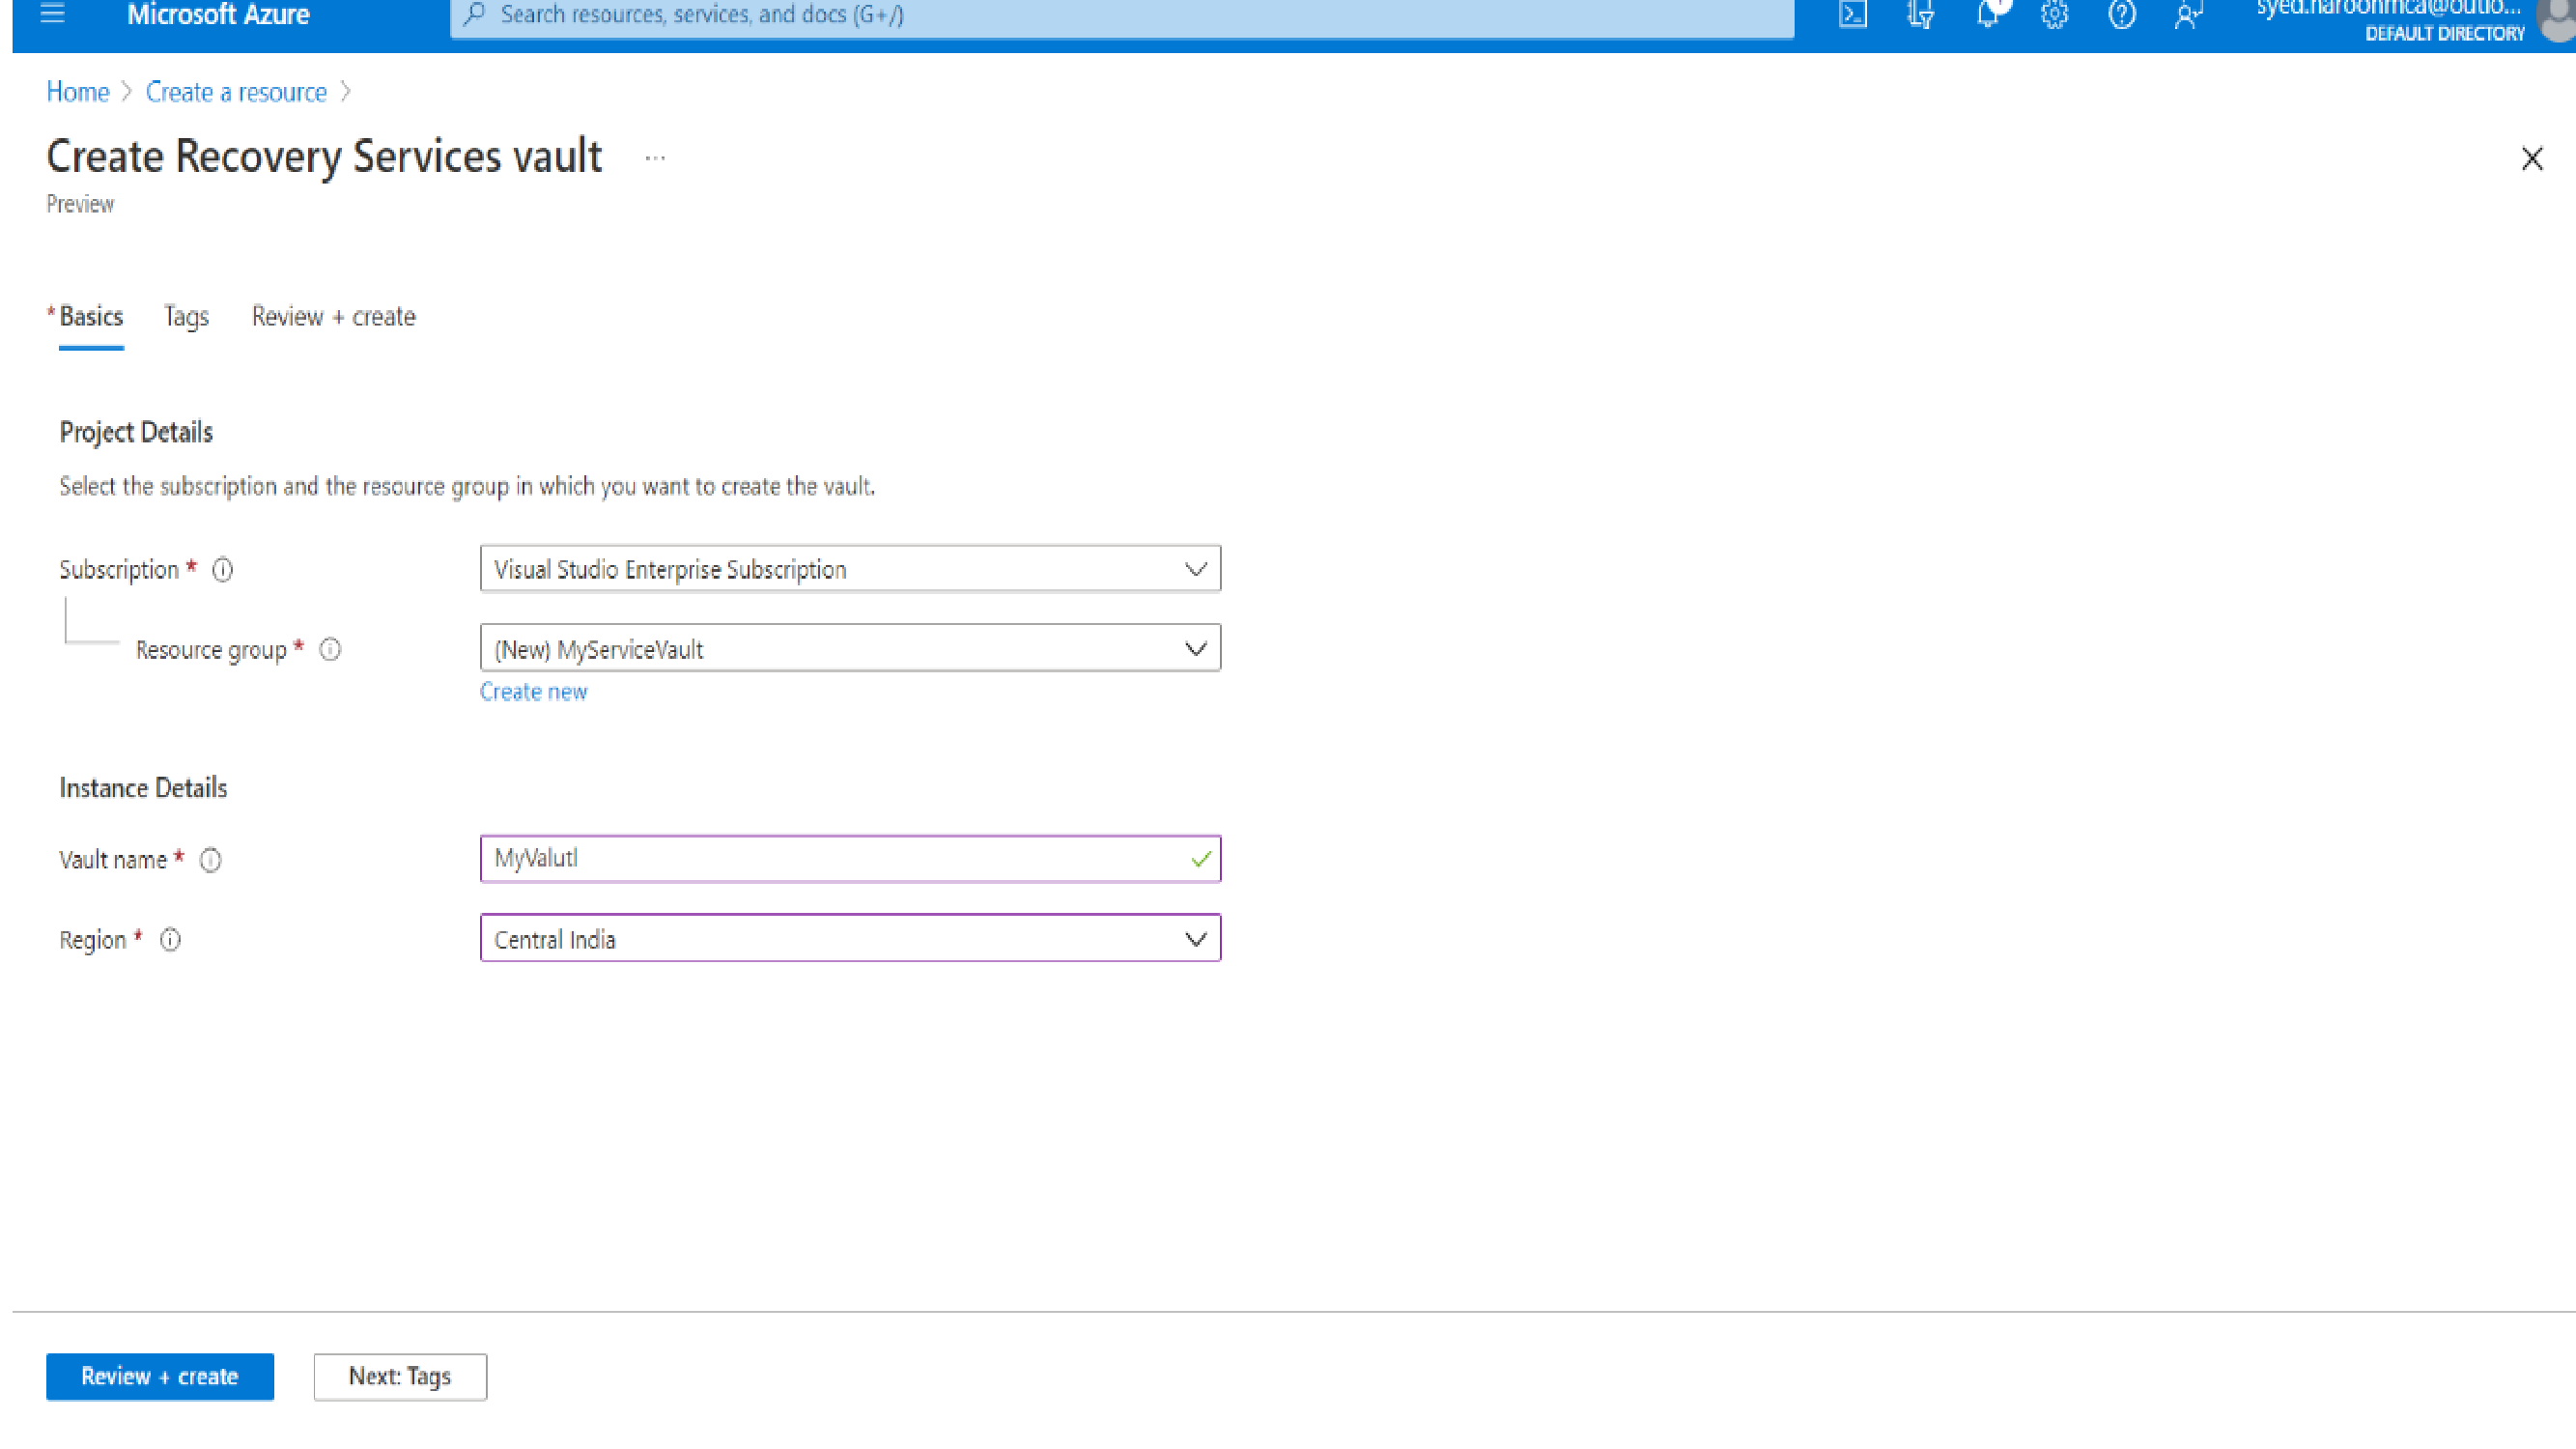Show info tooltip for Subscription

(x=223, y=570)
